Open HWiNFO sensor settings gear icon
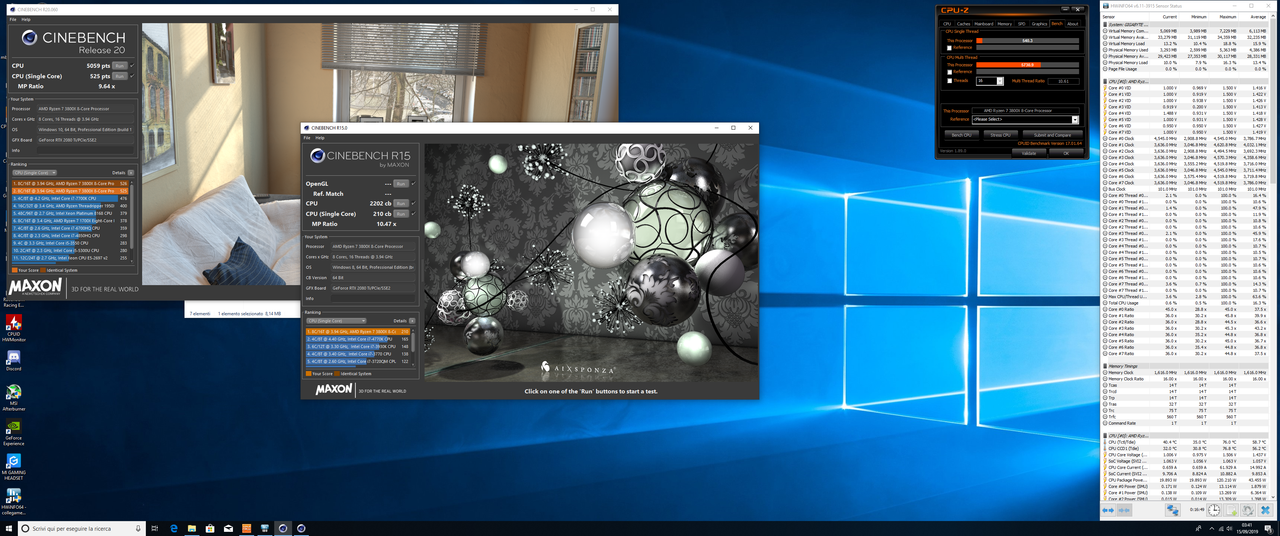Viewport: 1280px width, 536px height. pos(1248,510)
